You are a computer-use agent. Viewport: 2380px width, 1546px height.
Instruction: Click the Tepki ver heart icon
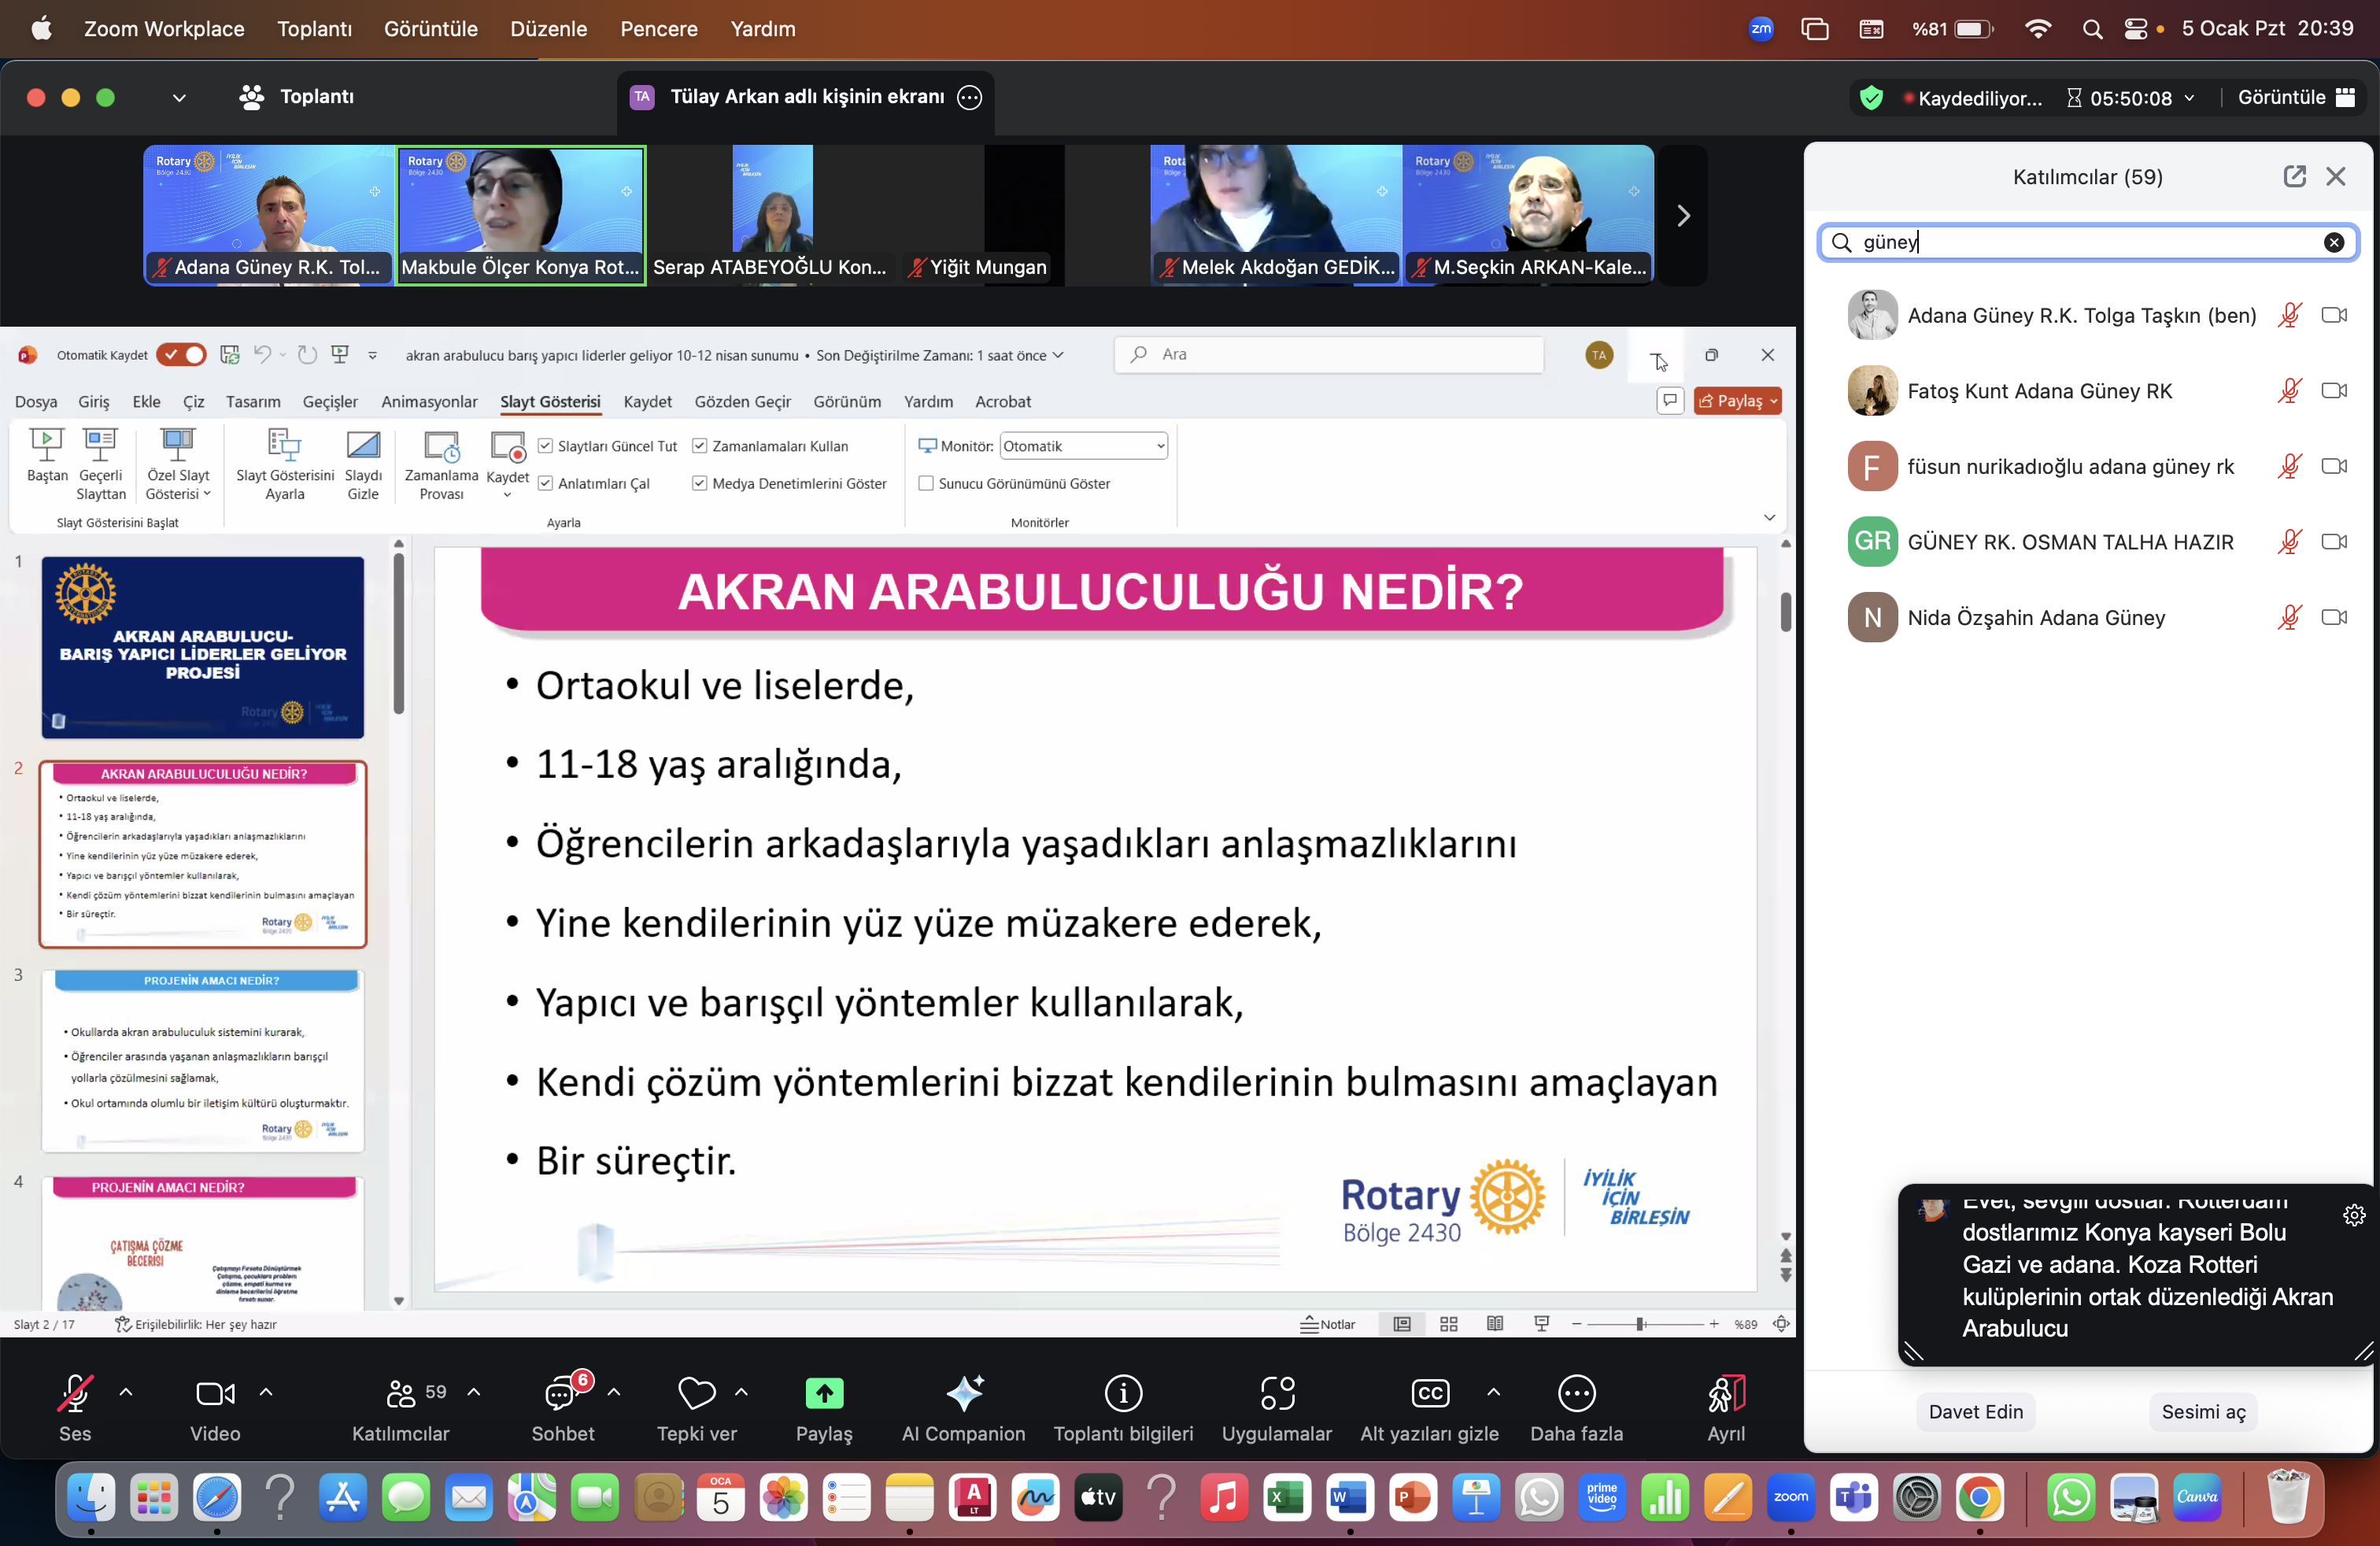696,1394
